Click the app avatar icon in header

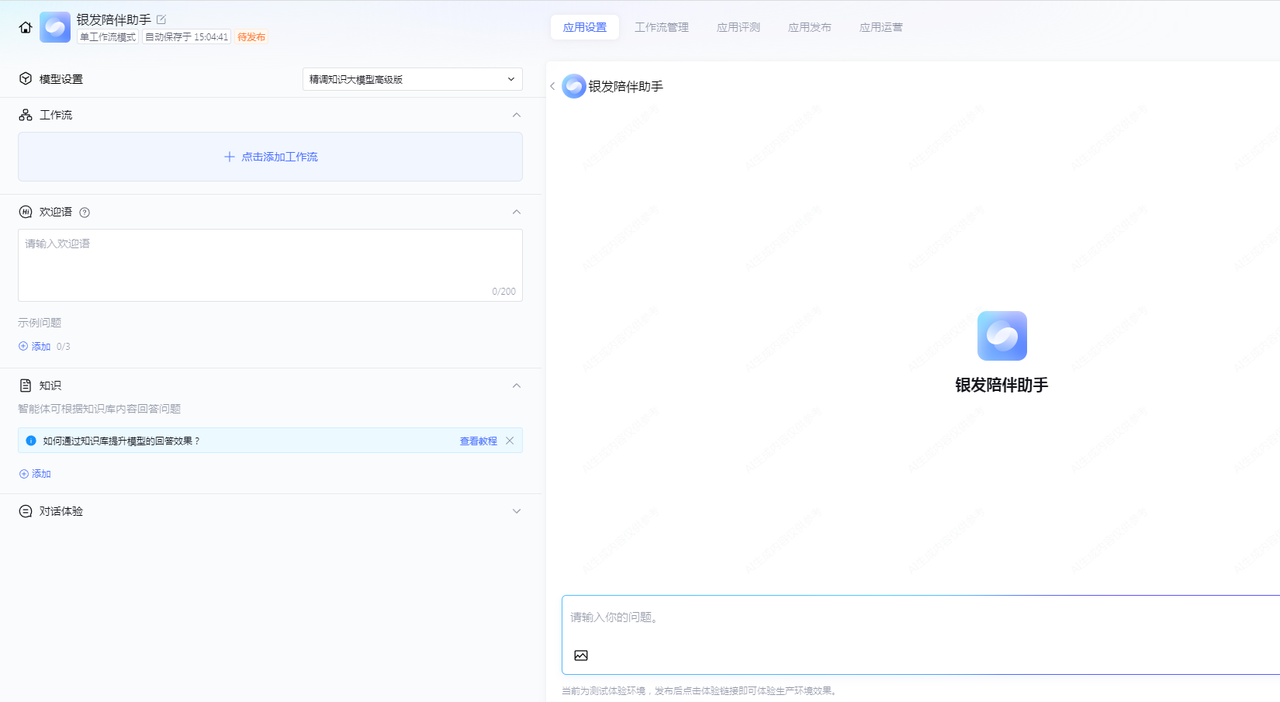coord(55,27)
